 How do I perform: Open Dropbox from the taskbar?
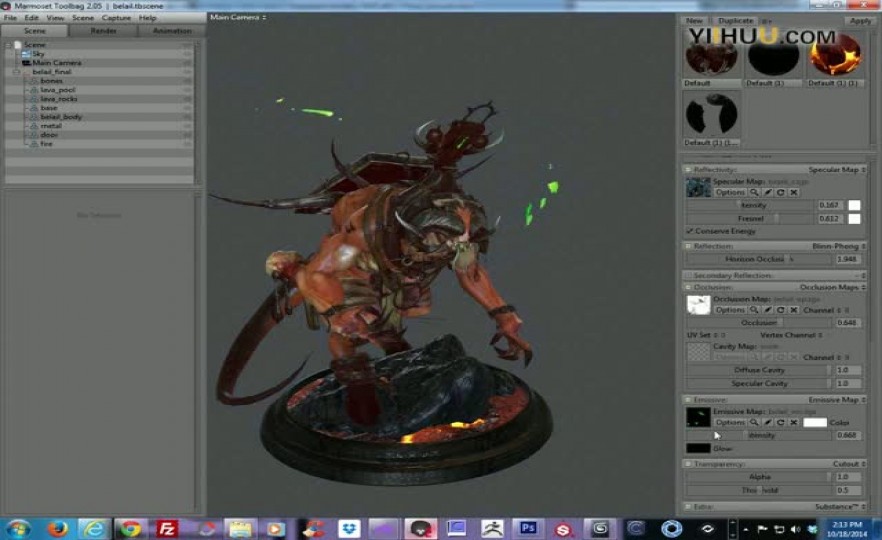click(x=349, y=529)
